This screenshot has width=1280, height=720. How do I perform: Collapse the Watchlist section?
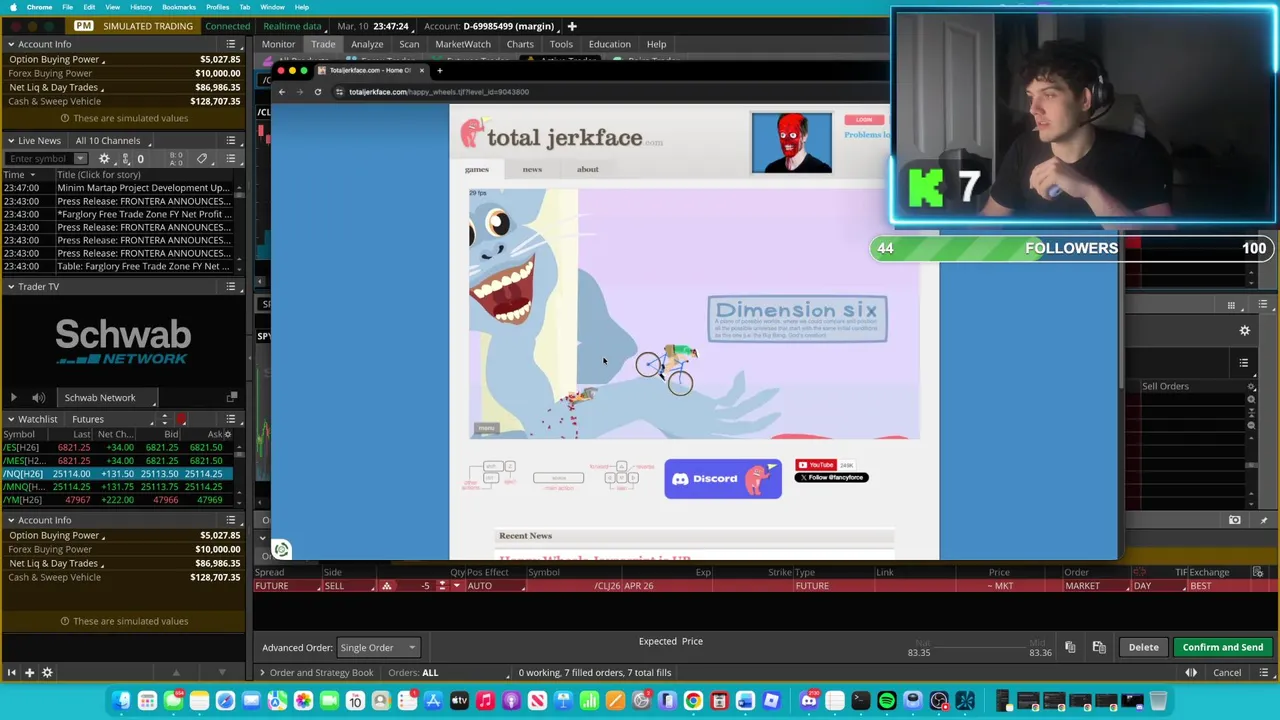click(10, 419)
